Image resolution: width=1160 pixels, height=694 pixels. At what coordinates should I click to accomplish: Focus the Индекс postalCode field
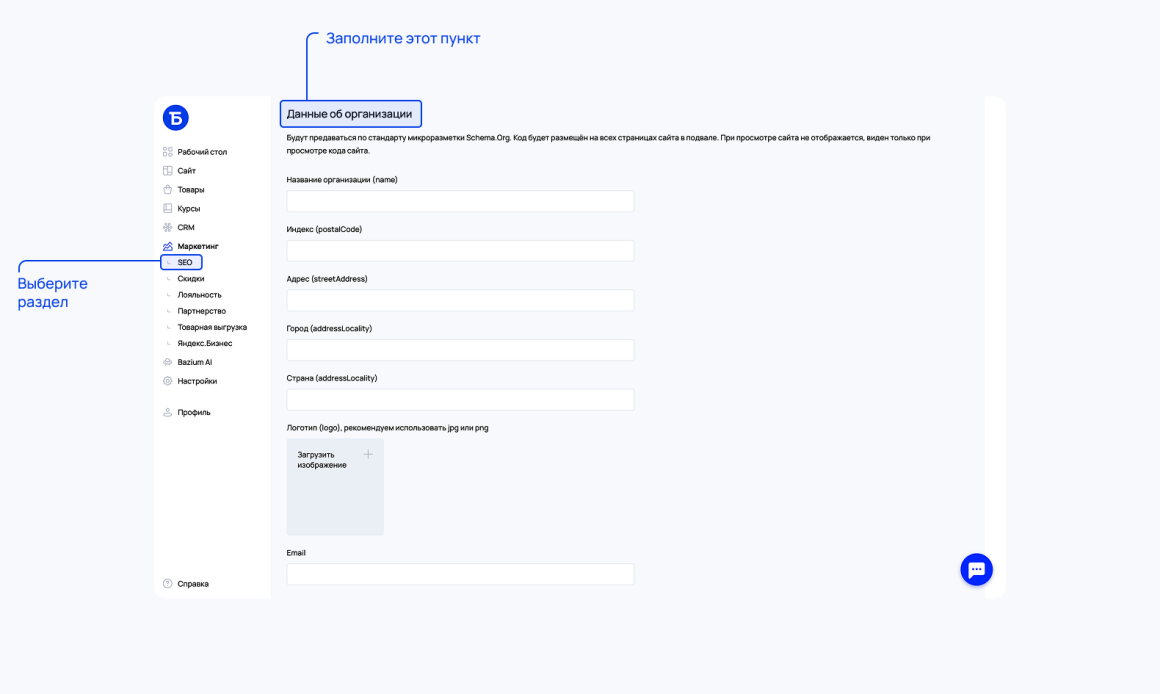[x=460, y=251]
